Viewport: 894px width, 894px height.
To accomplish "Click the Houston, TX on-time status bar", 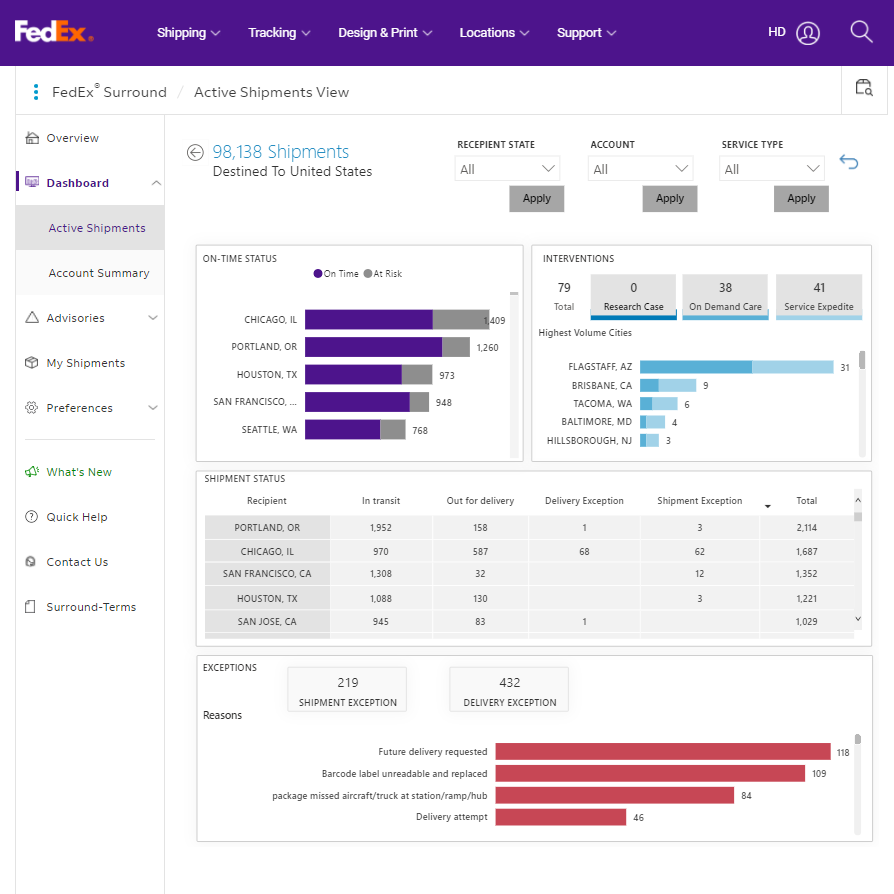I will [368, 375].
